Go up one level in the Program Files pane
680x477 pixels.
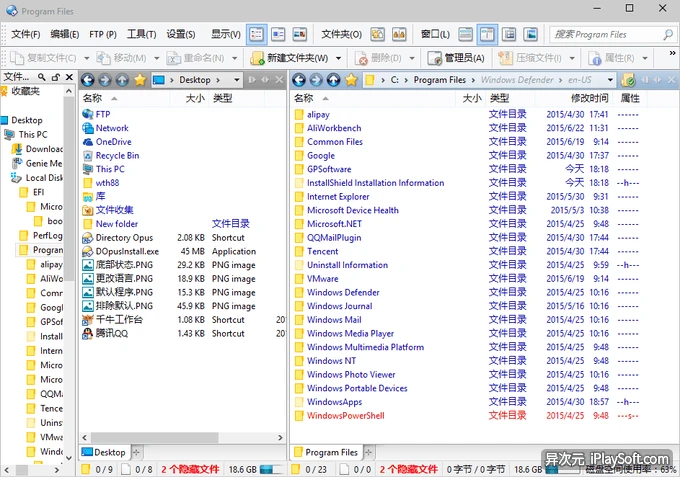tap(334, 80)
